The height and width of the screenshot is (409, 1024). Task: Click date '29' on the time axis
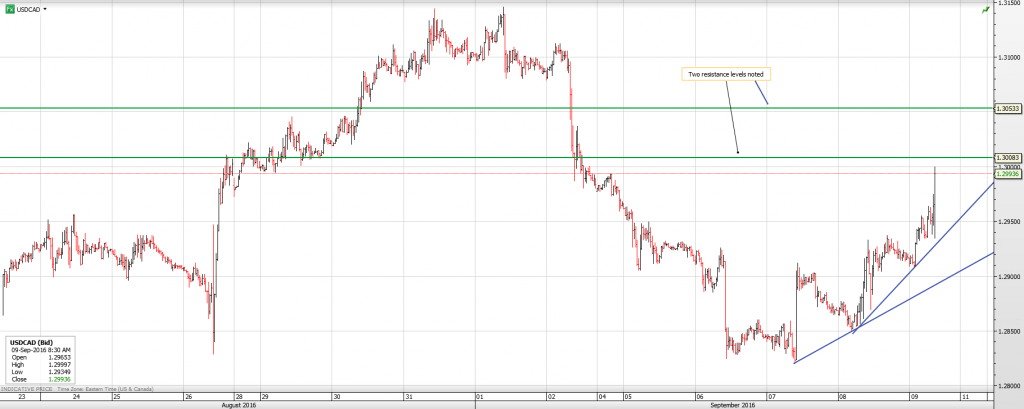coord(264,397)
